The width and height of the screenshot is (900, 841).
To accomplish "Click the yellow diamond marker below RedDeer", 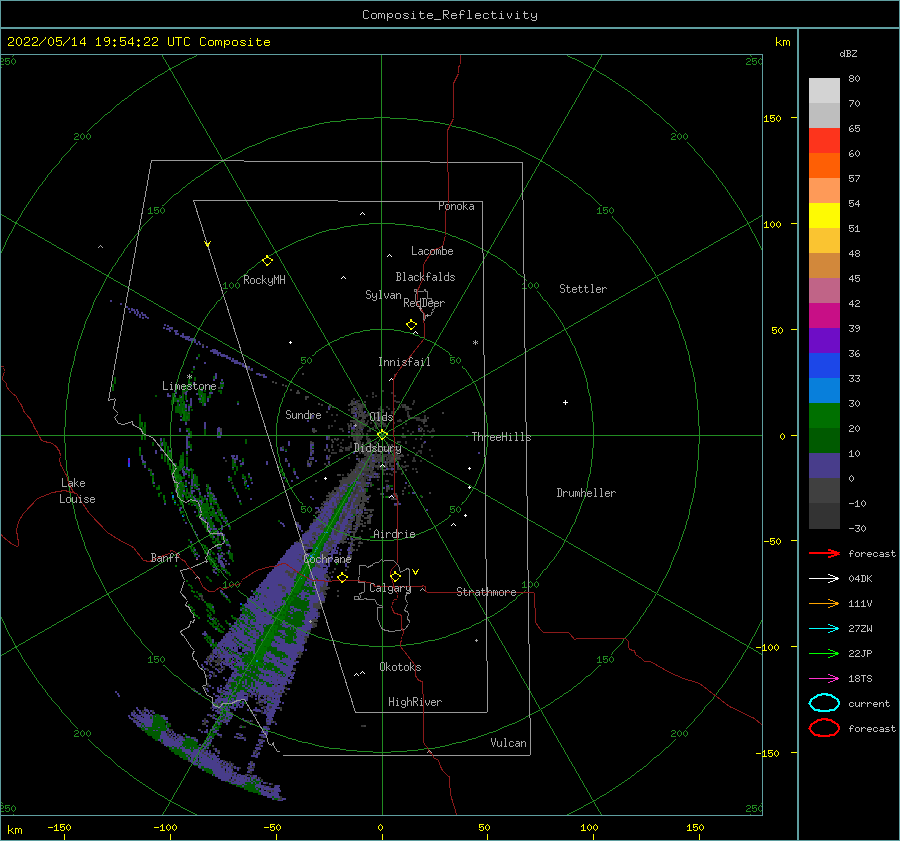I will tap(411, 325).
